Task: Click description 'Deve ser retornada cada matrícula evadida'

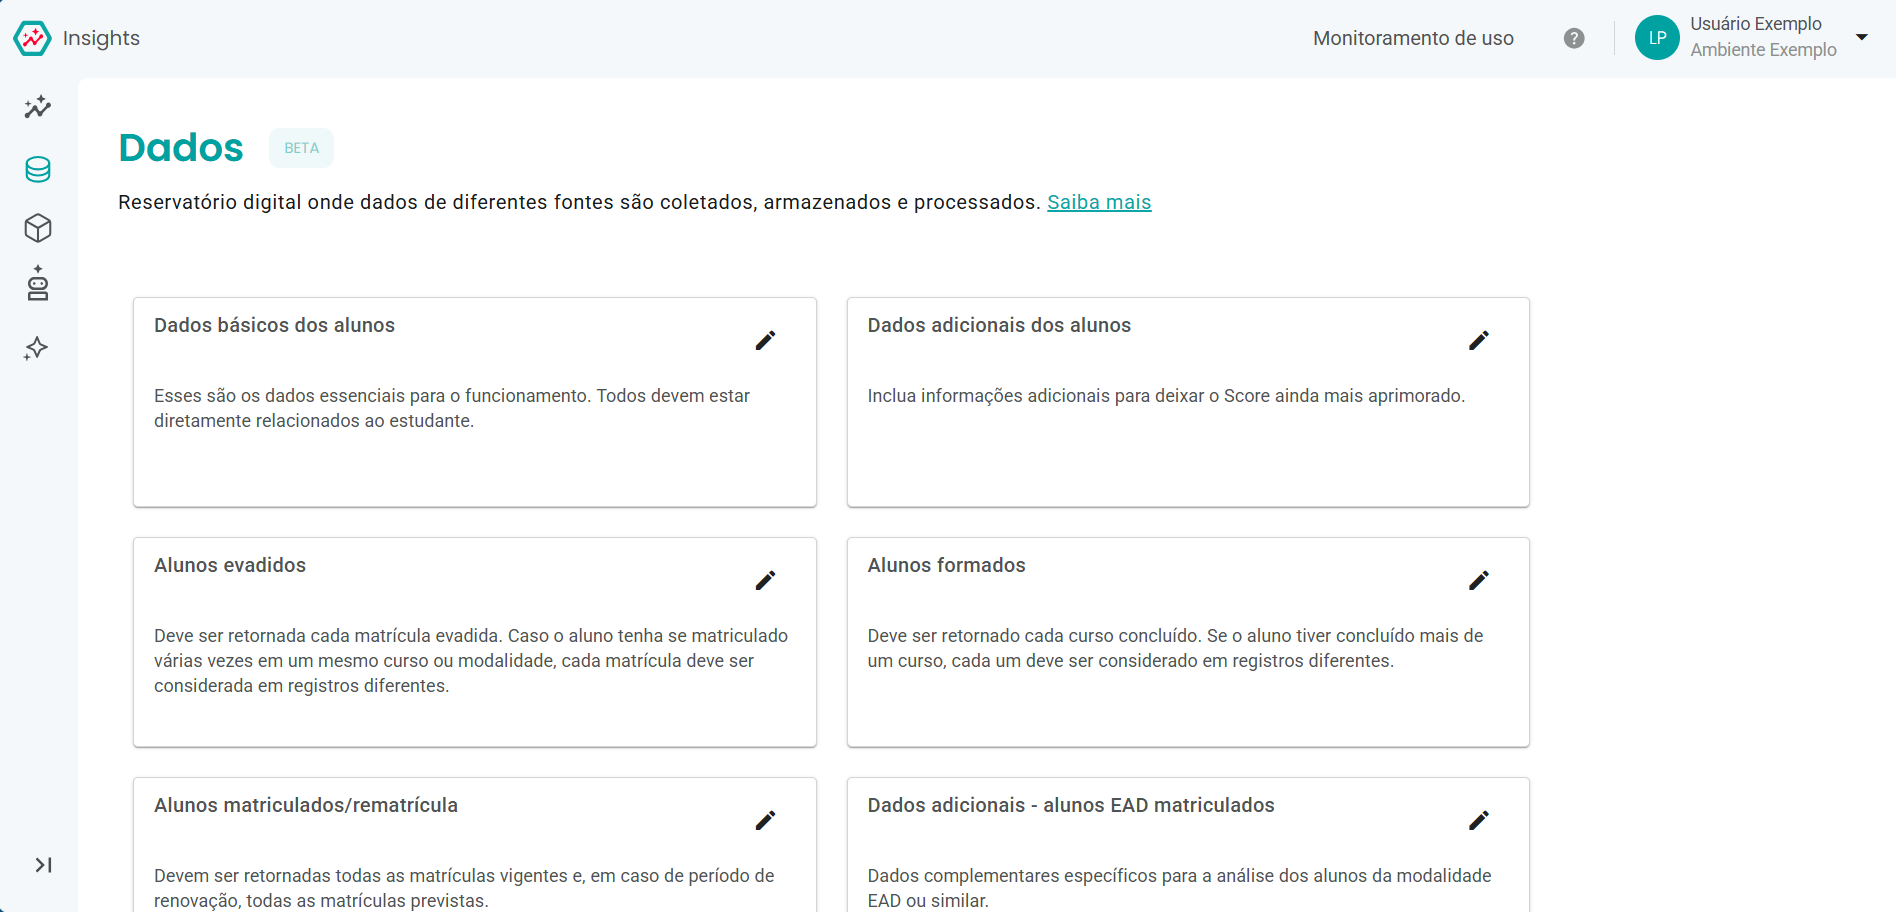Action: point(471,661)
